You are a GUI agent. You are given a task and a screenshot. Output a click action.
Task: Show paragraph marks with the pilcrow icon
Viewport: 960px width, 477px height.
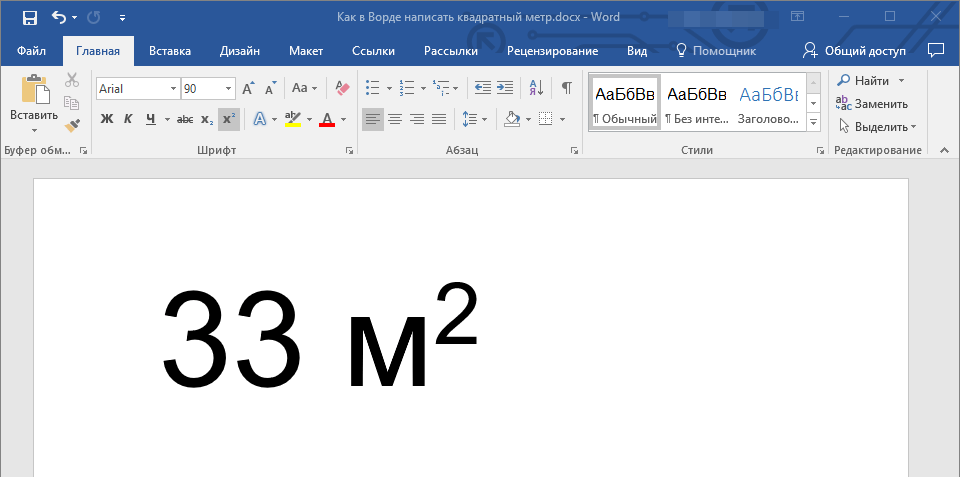[567, 88]
